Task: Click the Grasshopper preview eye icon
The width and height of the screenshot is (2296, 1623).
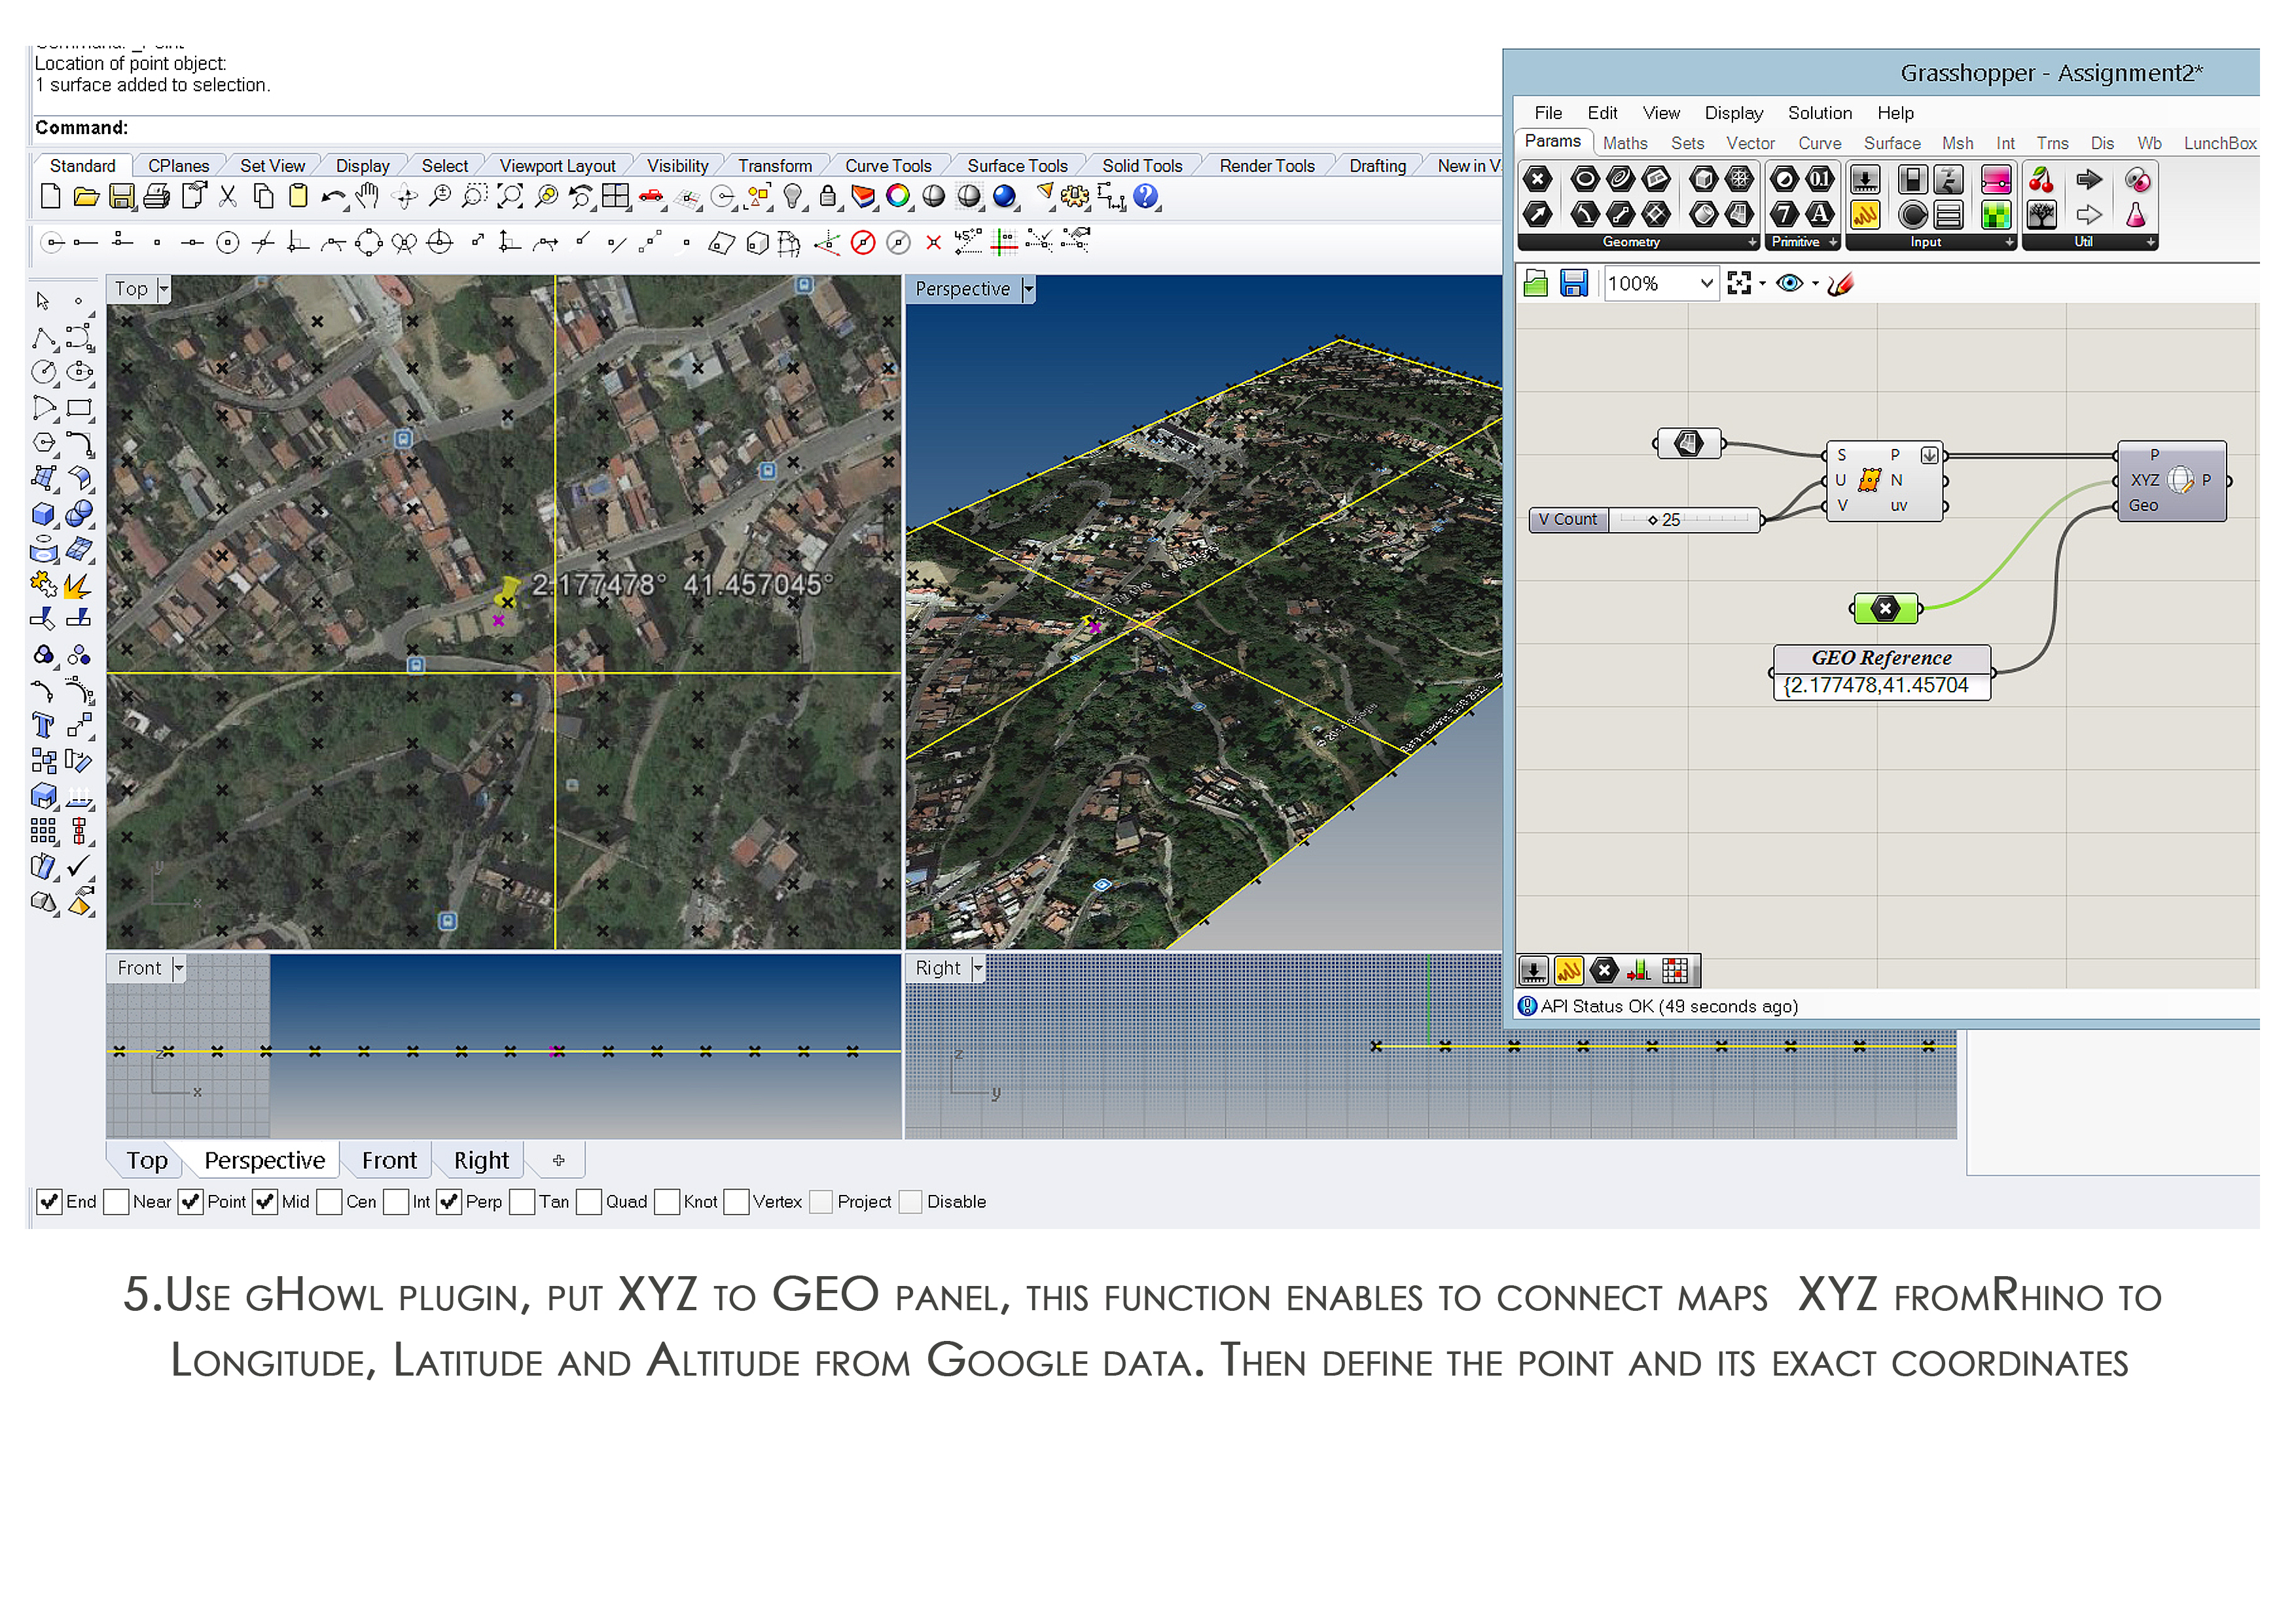Action: (1789, 284)
